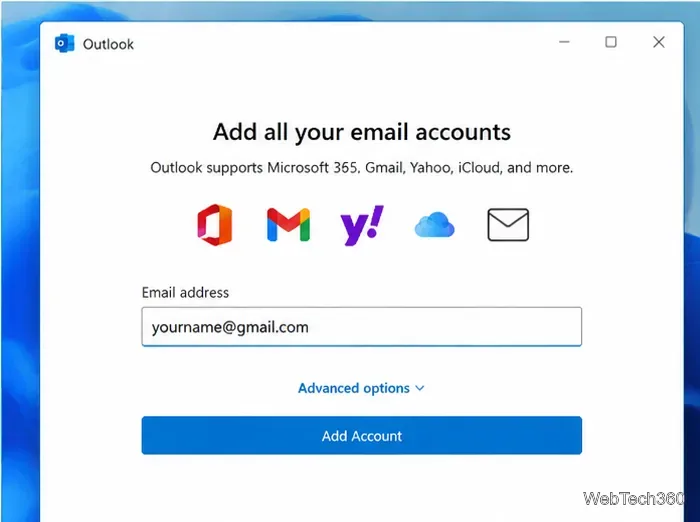
Task: Click the 'Outlook supports Microsoft 365' subtitle text
Action: click(x=362, y=168)
